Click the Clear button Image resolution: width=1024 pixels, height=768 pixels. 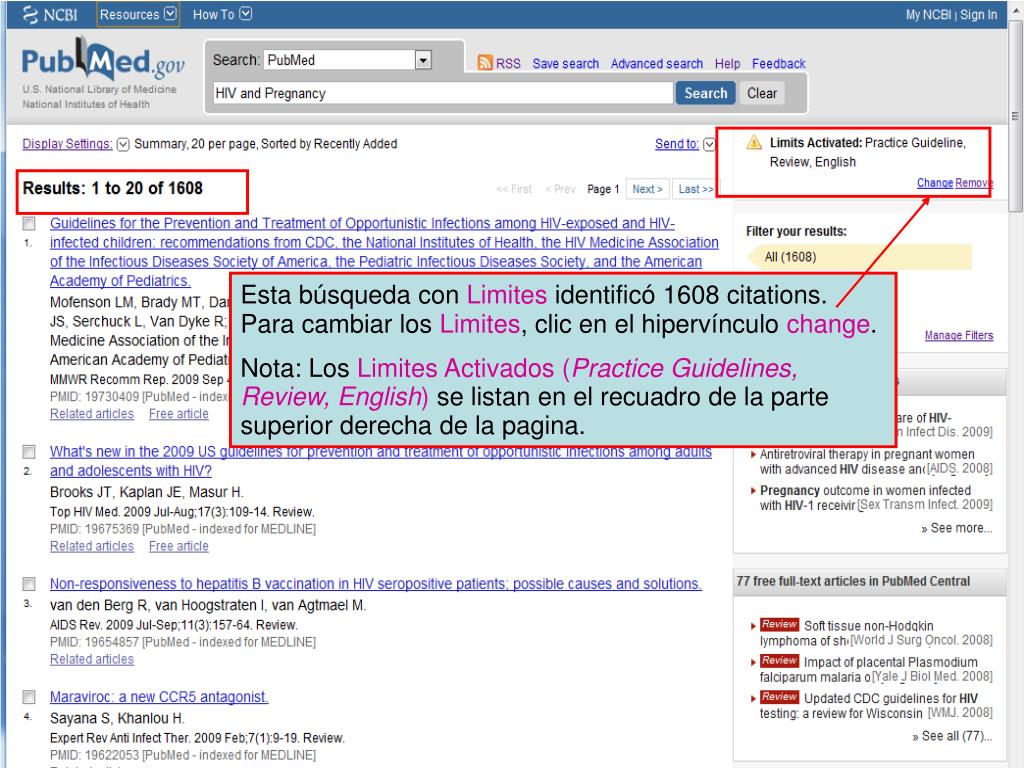point(761,93)
